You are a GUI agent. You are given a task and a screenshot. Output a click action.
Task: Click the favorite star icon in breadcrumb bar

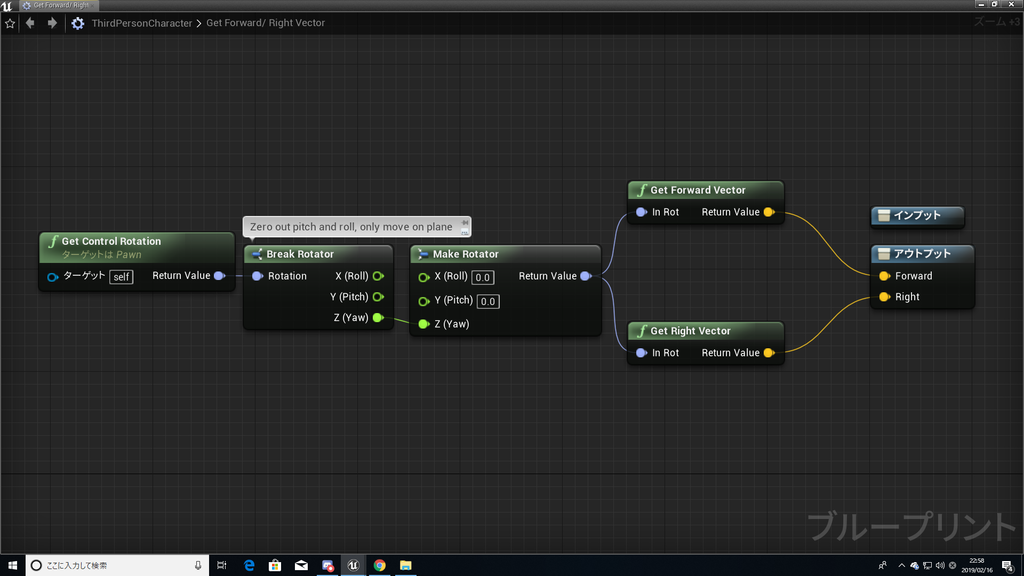10,24
